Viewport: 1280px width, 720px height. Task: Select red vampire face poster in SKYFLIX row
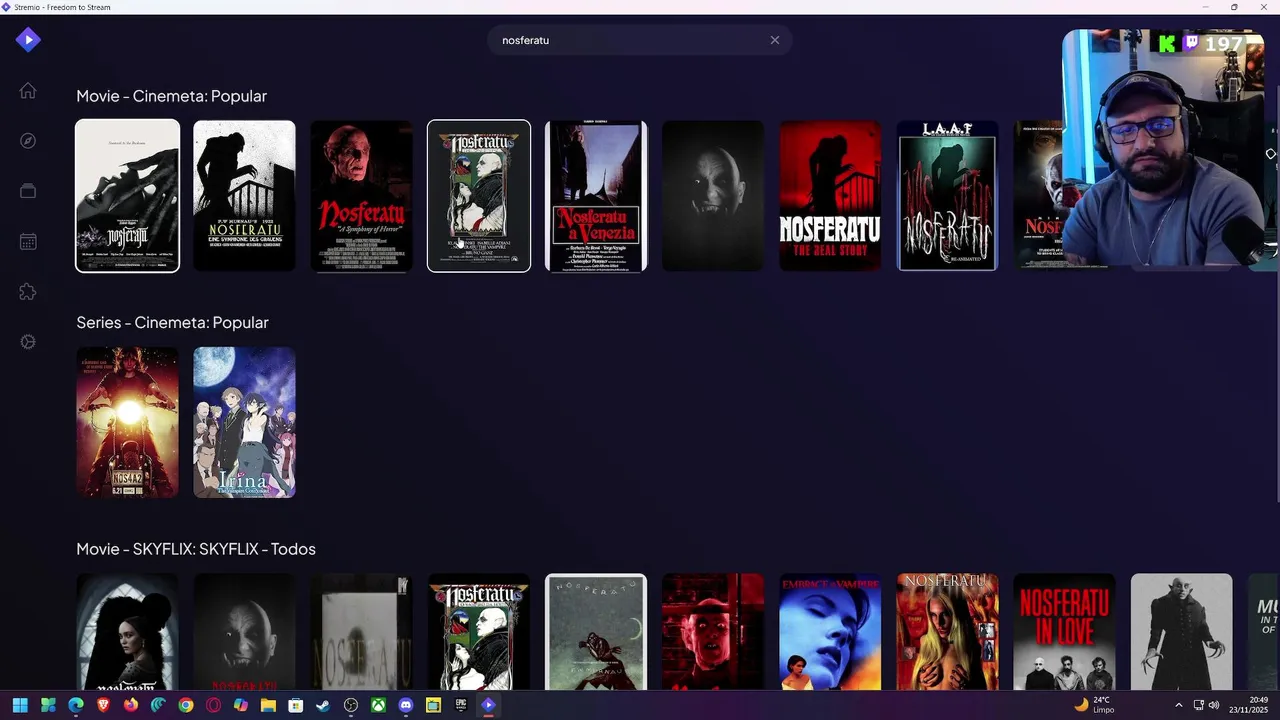tap(713, 632)
